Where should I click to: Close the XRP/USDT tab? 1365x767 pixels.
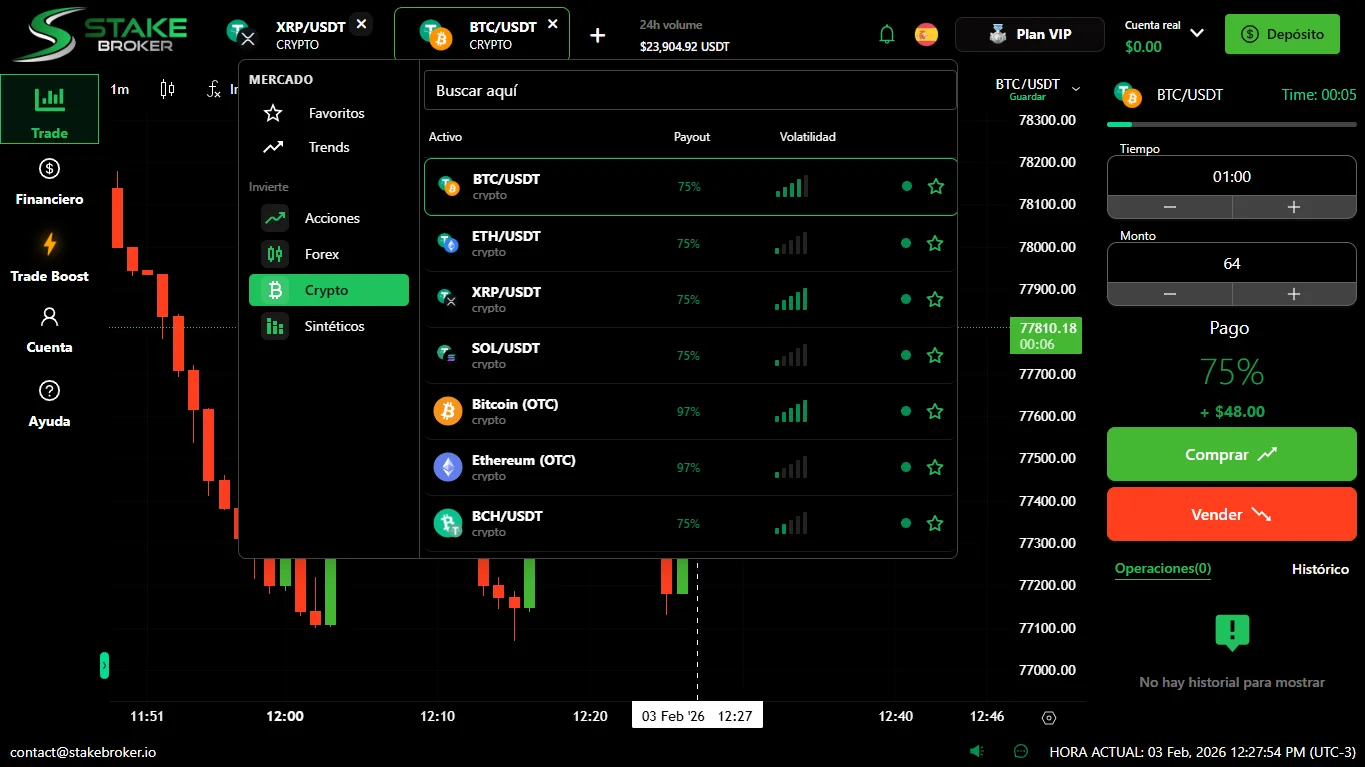click(x=361, y=24)
